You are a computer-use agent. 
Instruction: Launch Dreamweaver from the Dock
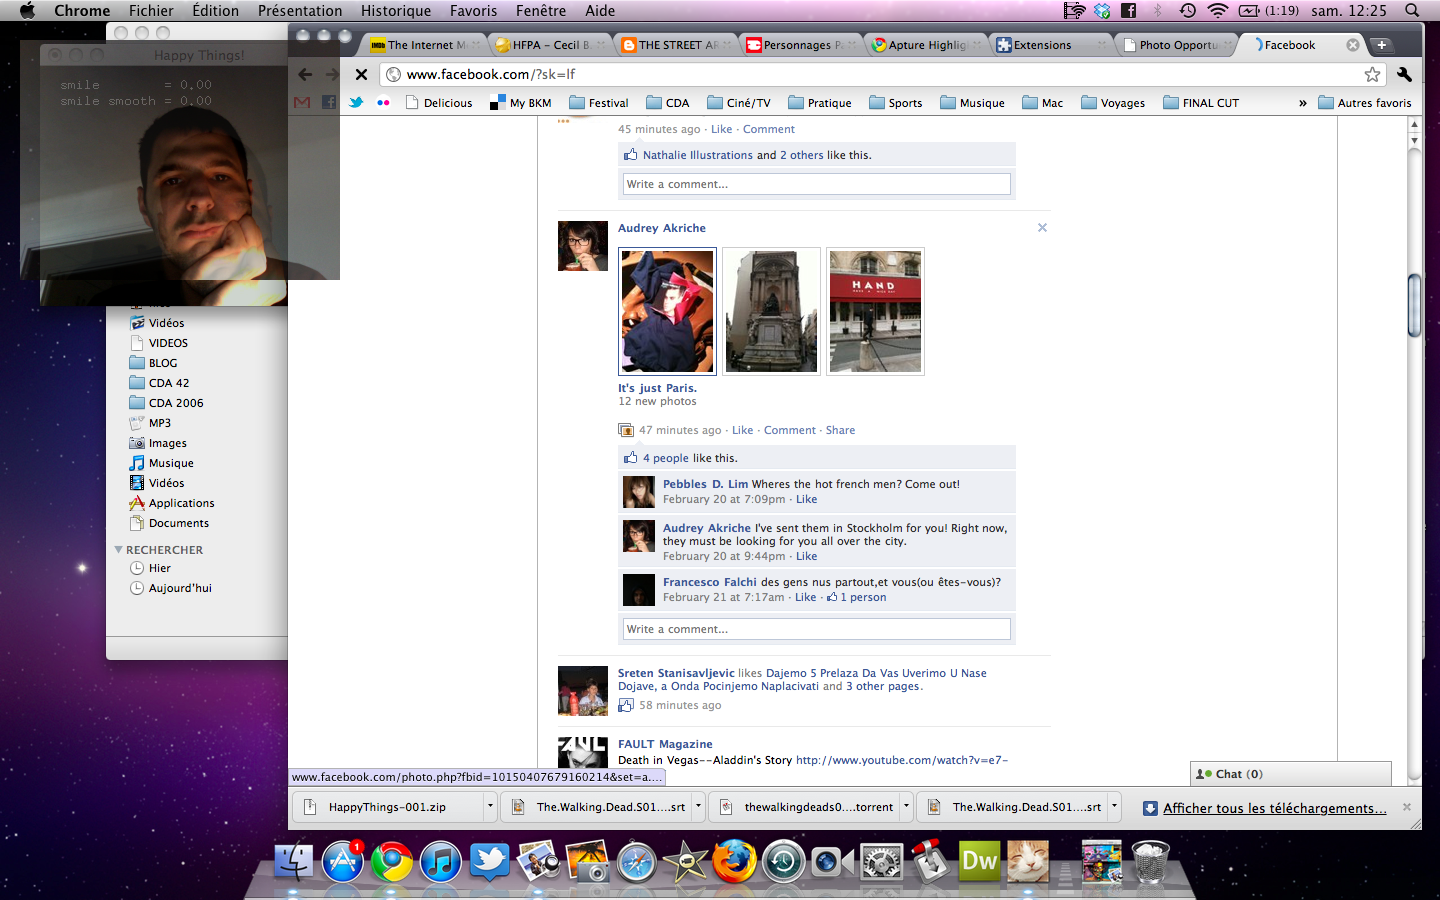point(979,861)
